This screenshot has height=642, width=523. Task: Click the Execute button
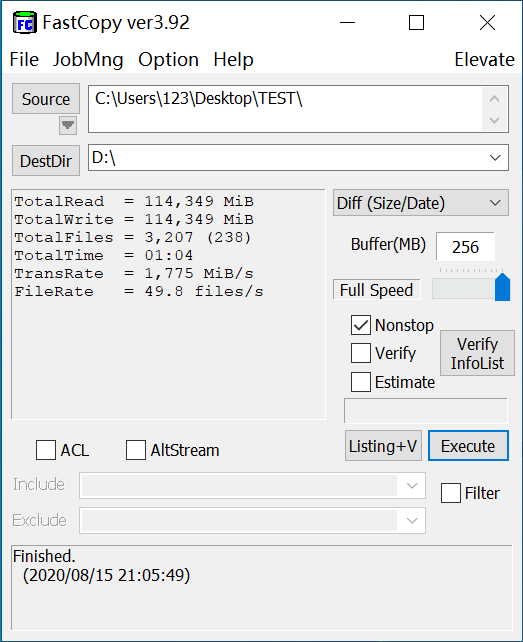point(468,445)
